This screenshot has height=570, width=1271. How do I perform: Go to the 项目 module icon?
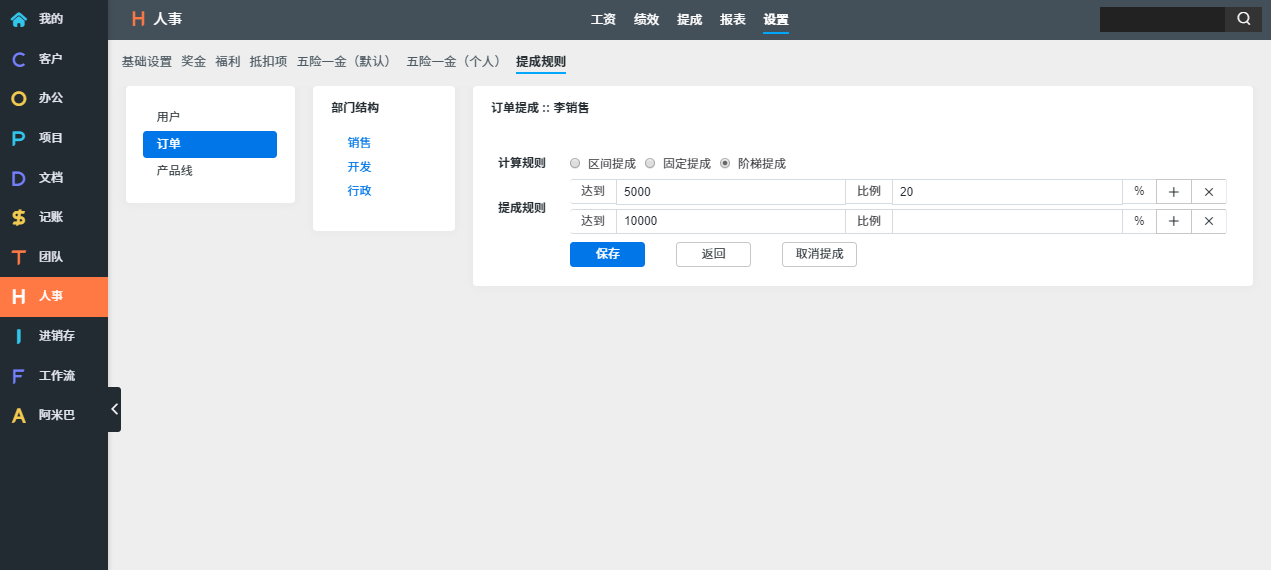19,138
